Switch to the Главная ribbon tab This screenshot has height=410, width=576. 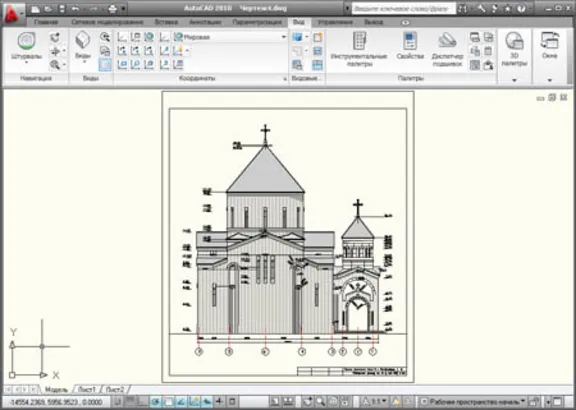point(46,22)
